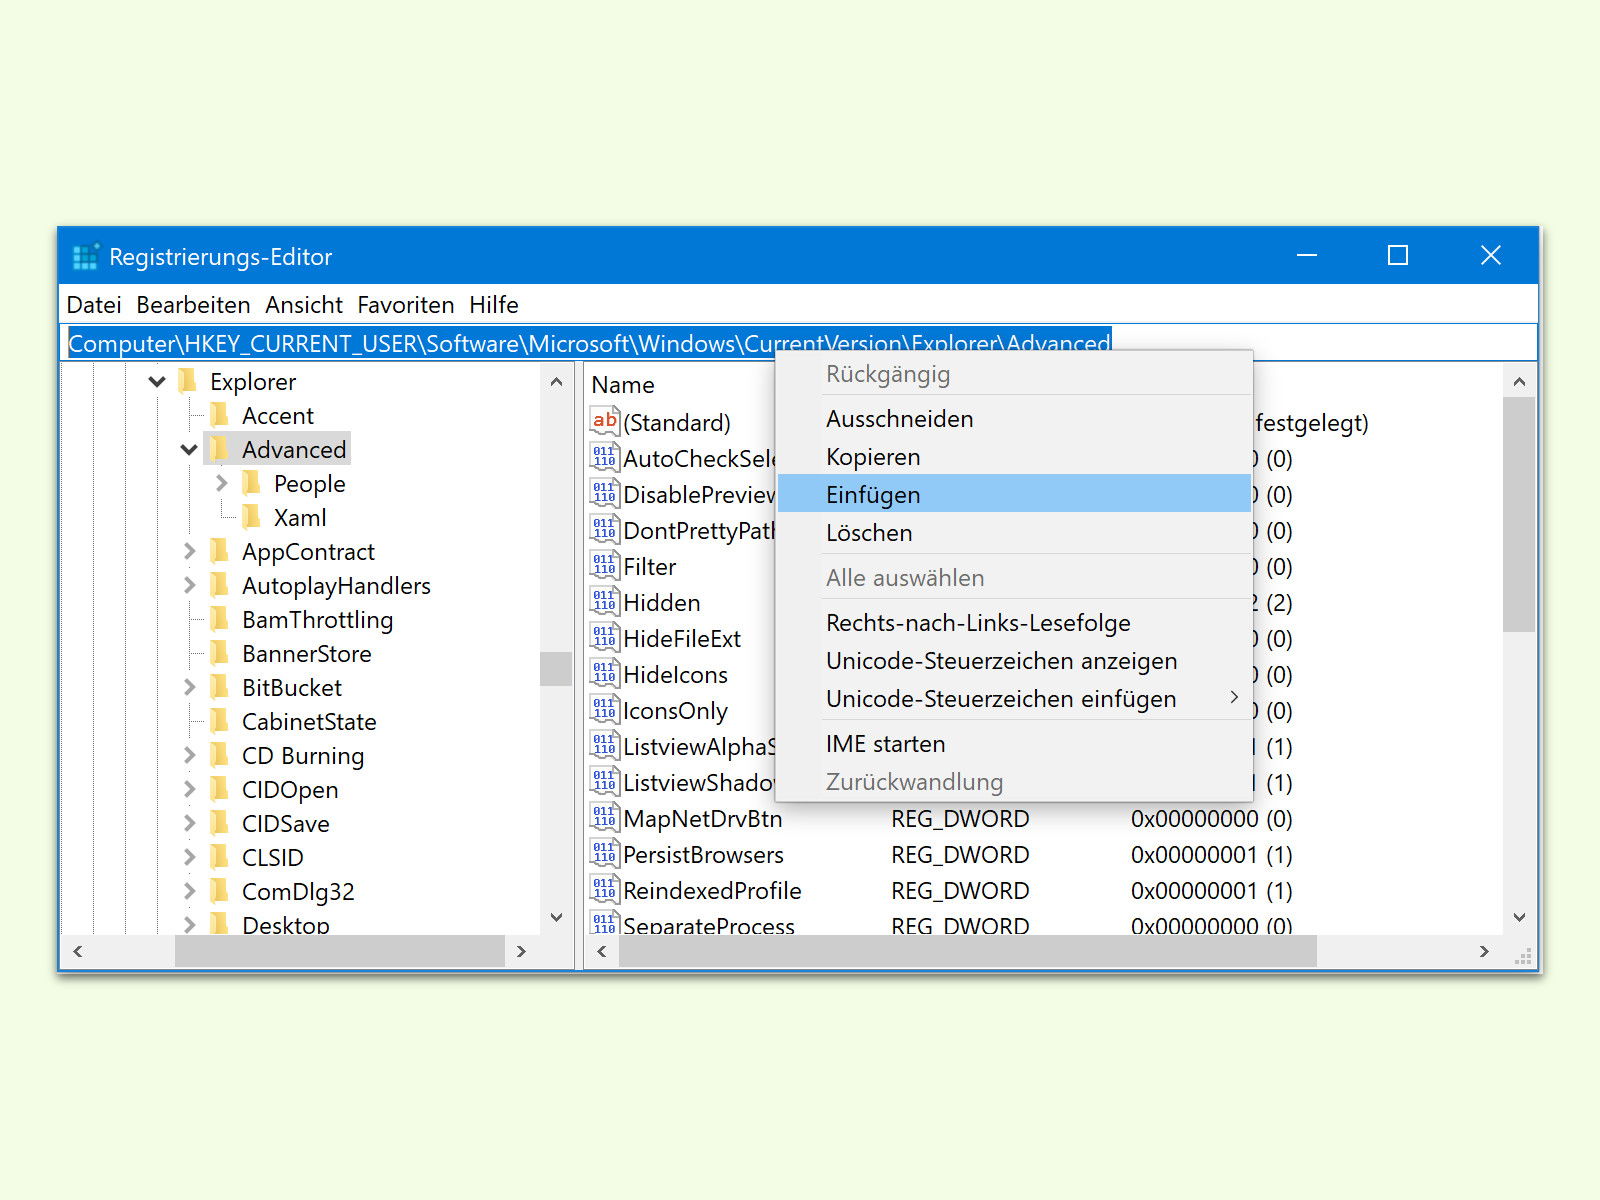The width and height of the screenshot is (1600, 1200).
Task: Expand the AppContract tree node
Action: click(190, 551)
